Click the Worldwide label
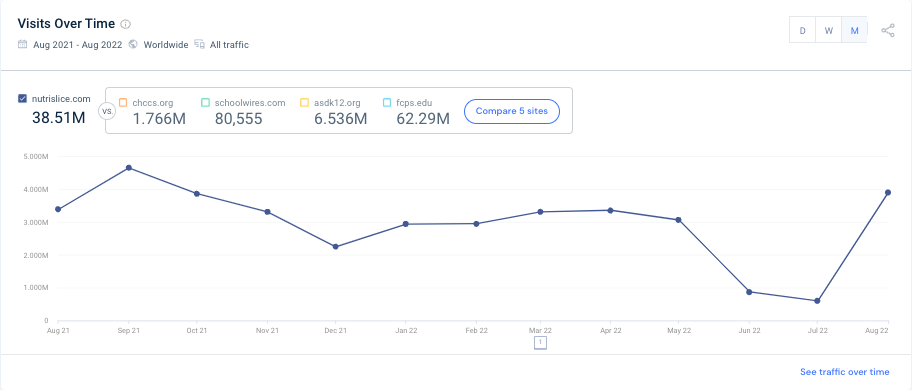This screenshot has width=912, height=390. [x=166, y=45]
